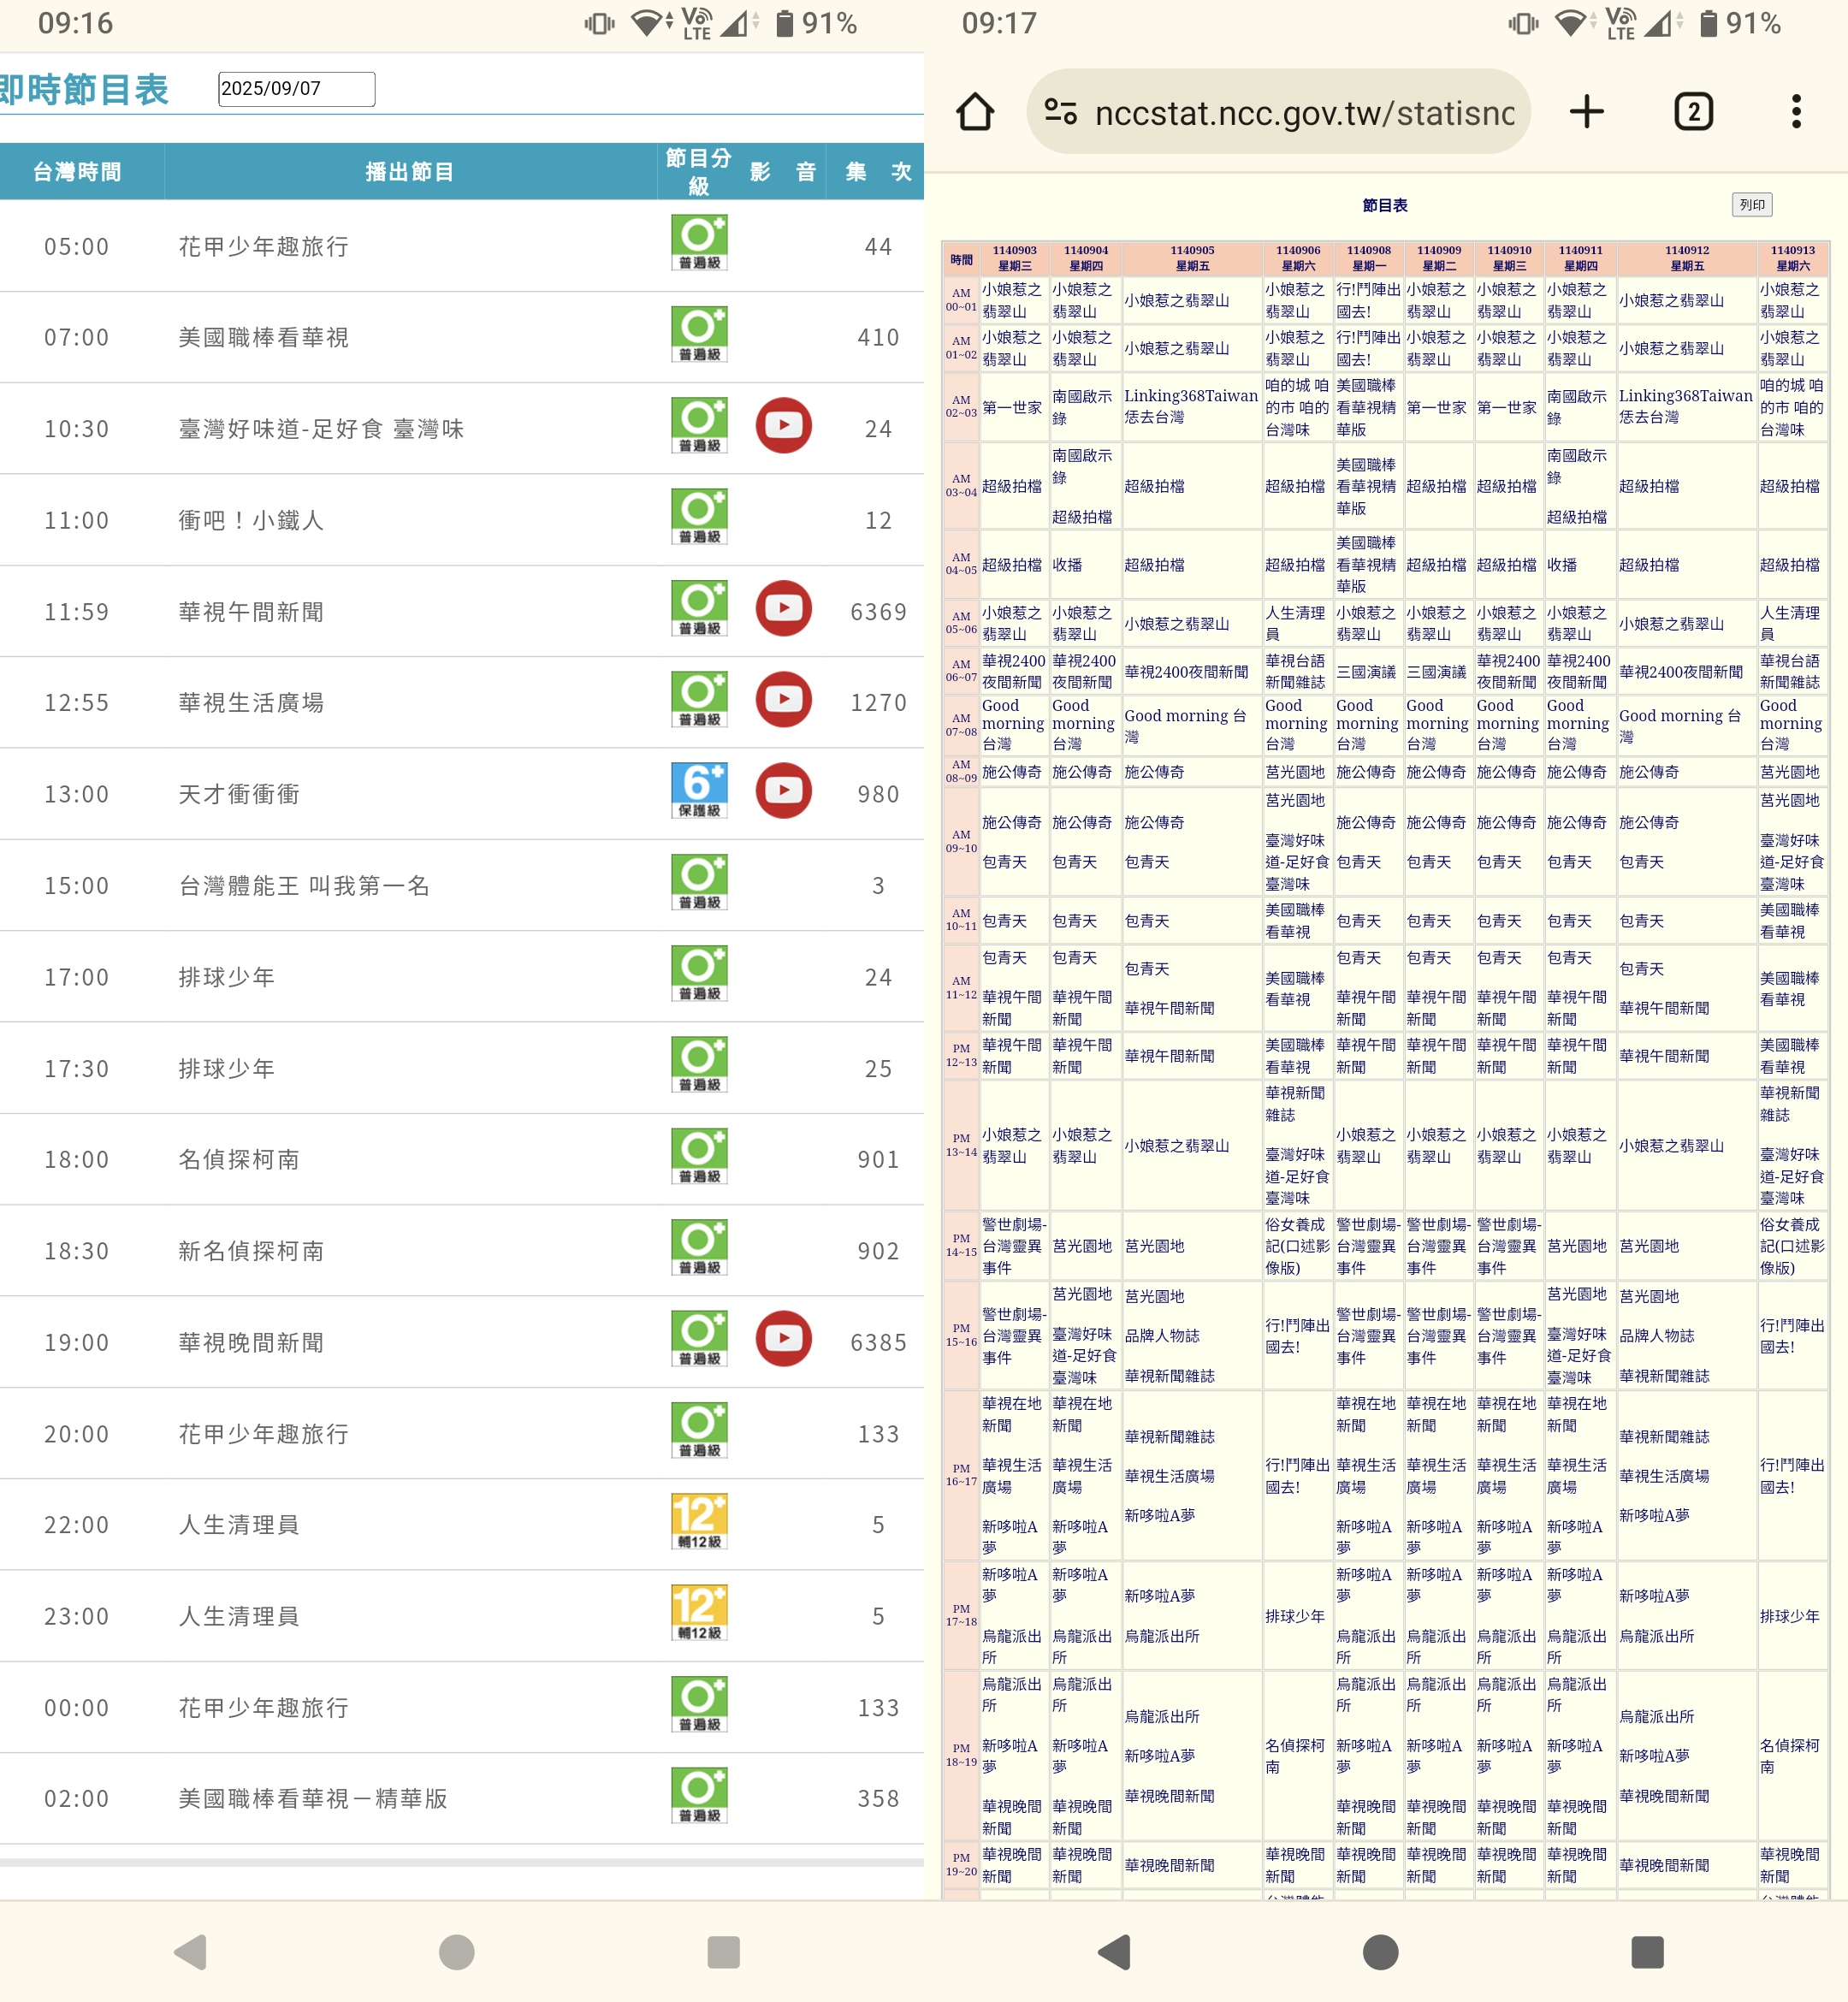Viewport: 1848px width, 2002px height.
Task: Tap the 華視晚間新聞 program title at 19:00
Action: pyautogui.click(x=251, y=1343)
